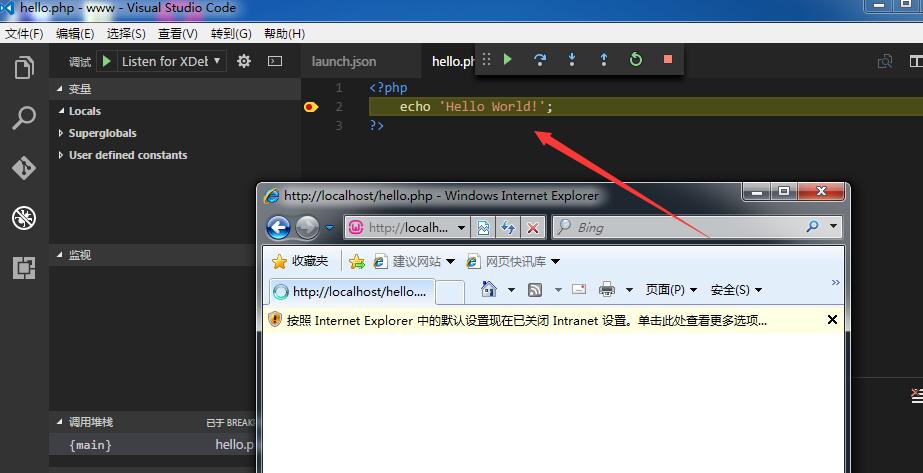Restart debugging session
This screenshot has width=923, height=473.
point(636,59)
